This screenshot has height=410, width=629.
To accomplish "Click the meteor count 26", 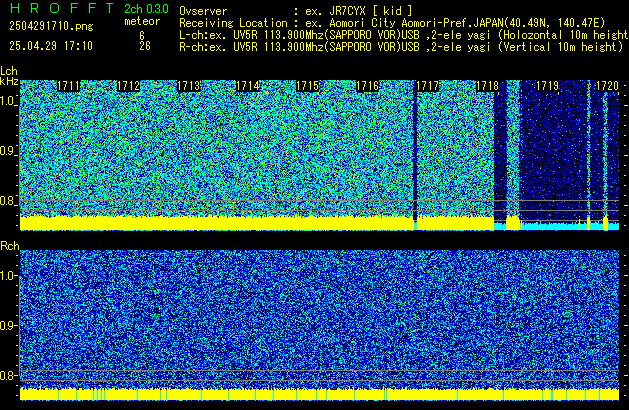I will tap(145, 46).
